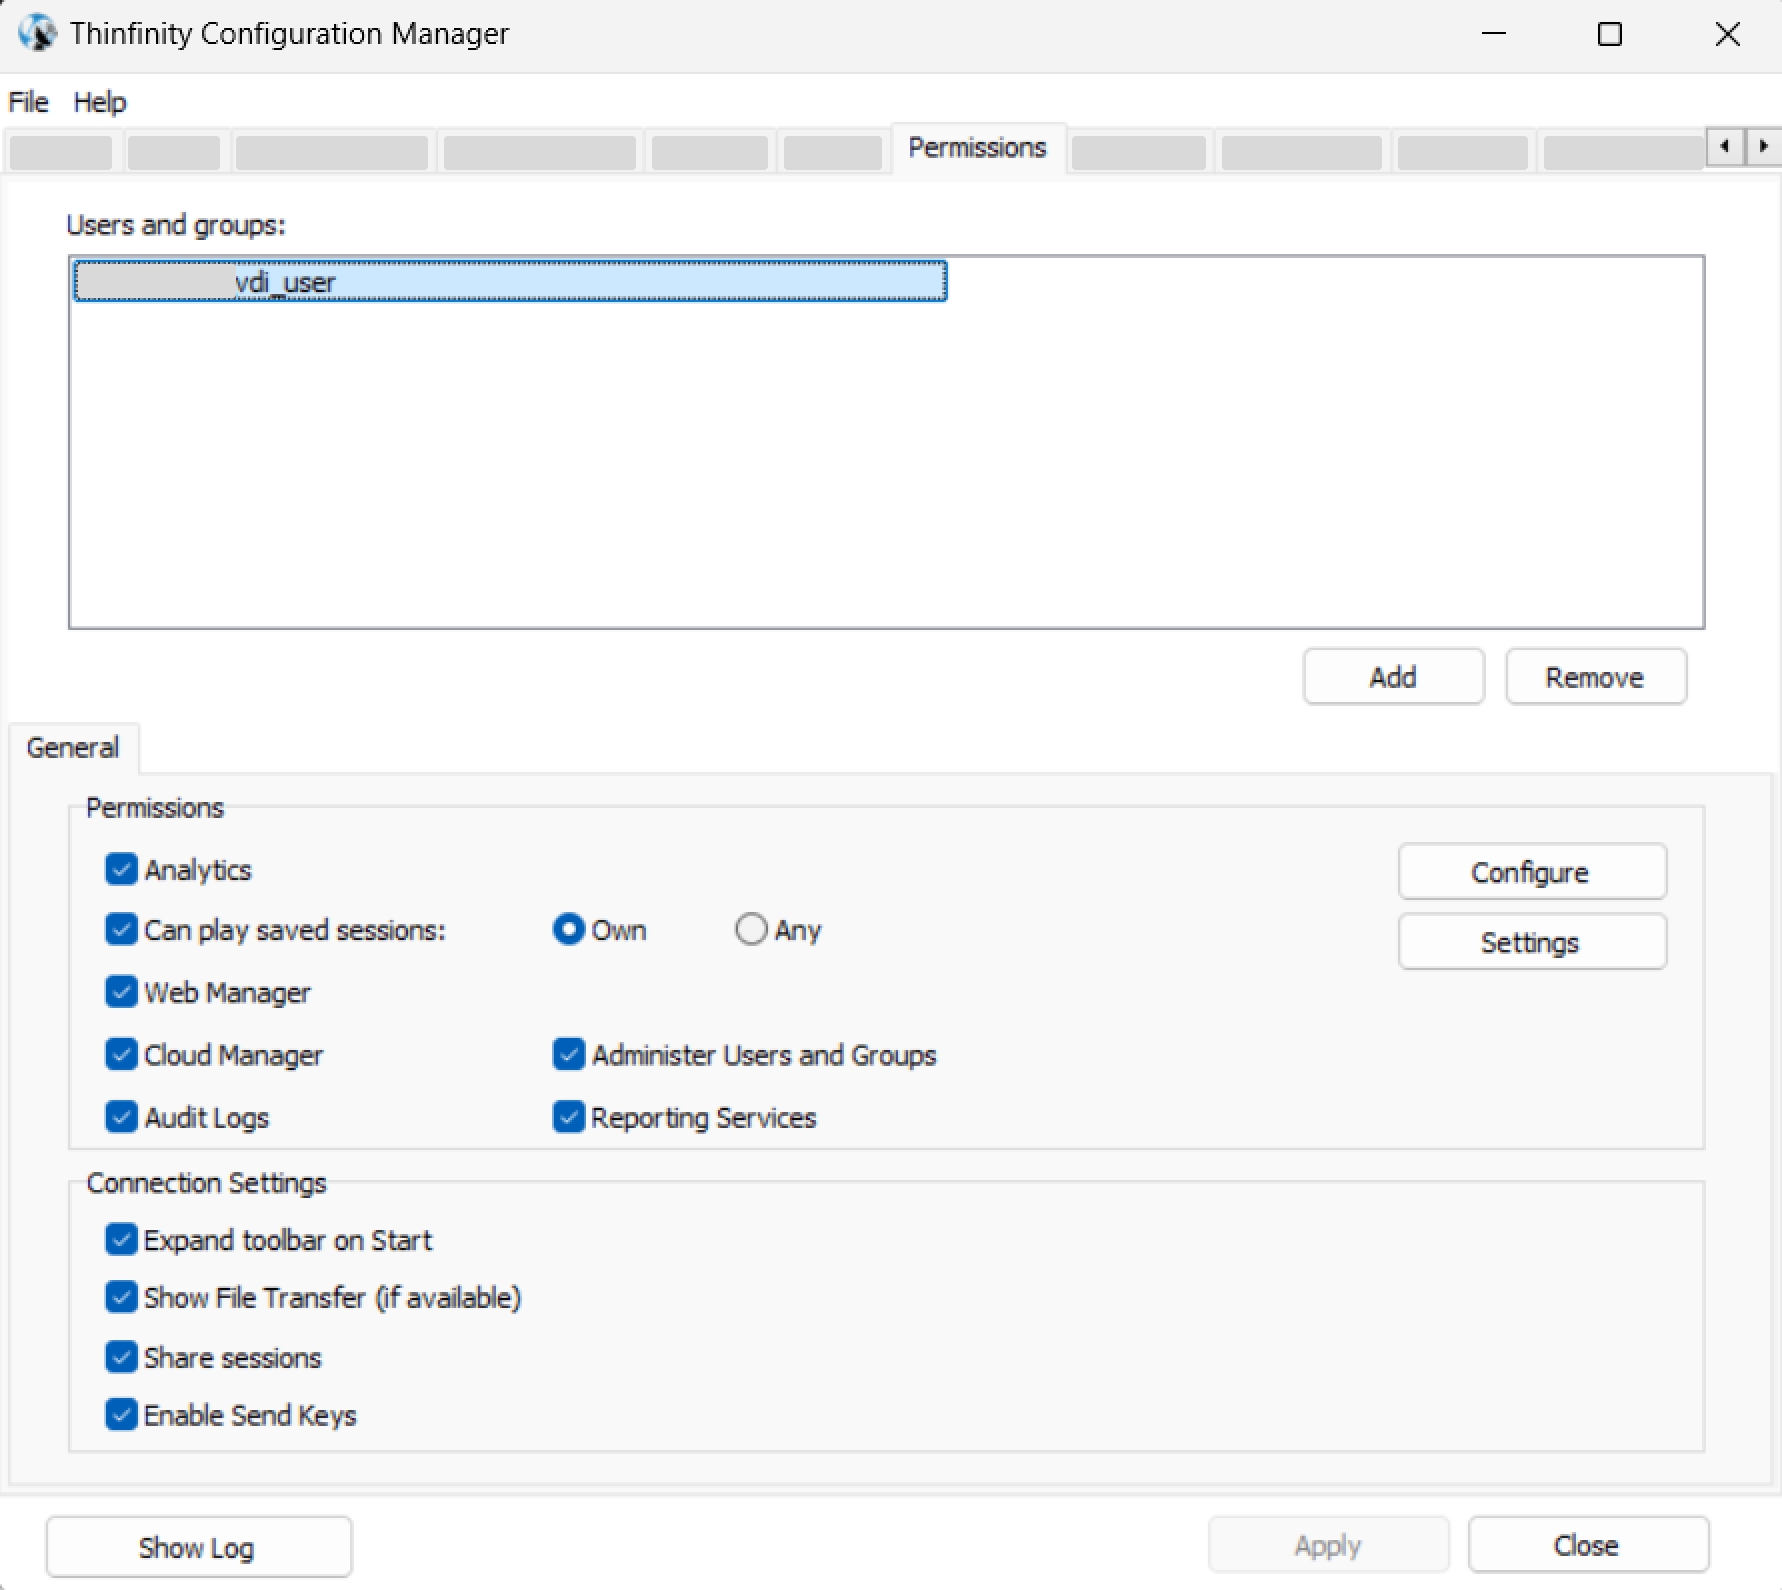This screenshot has height=1590, width=1782.
Task: Switch to the Permissions tab
Action: (976, 148)
